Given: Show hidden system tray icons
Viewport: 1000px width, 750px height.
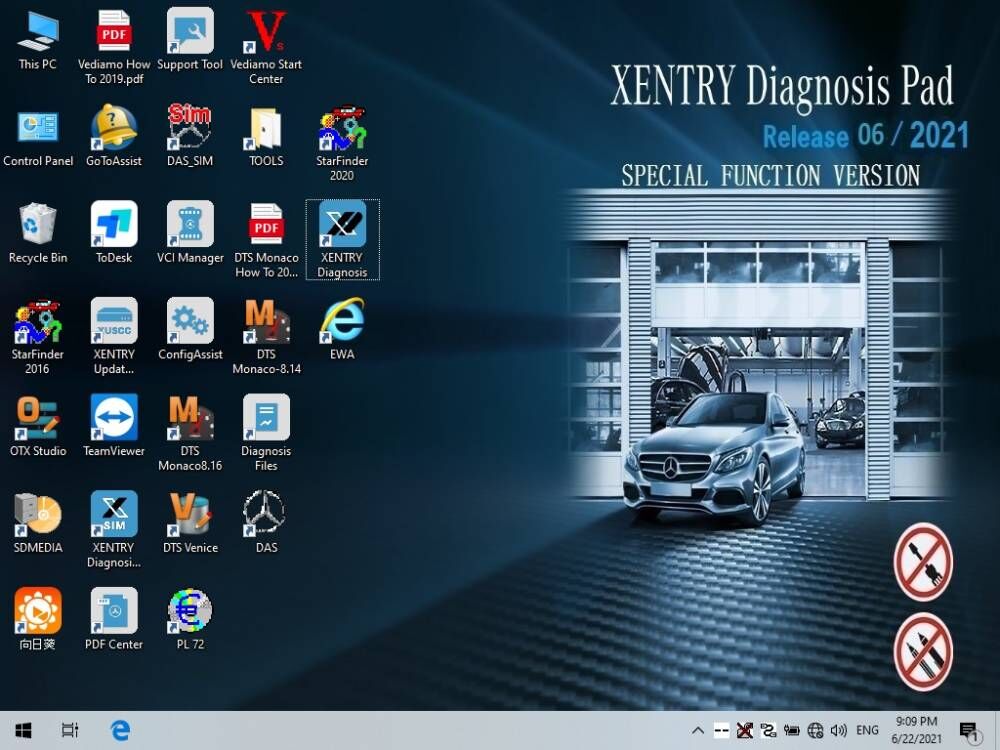Looking at the screenshot, I should (698, 731).
